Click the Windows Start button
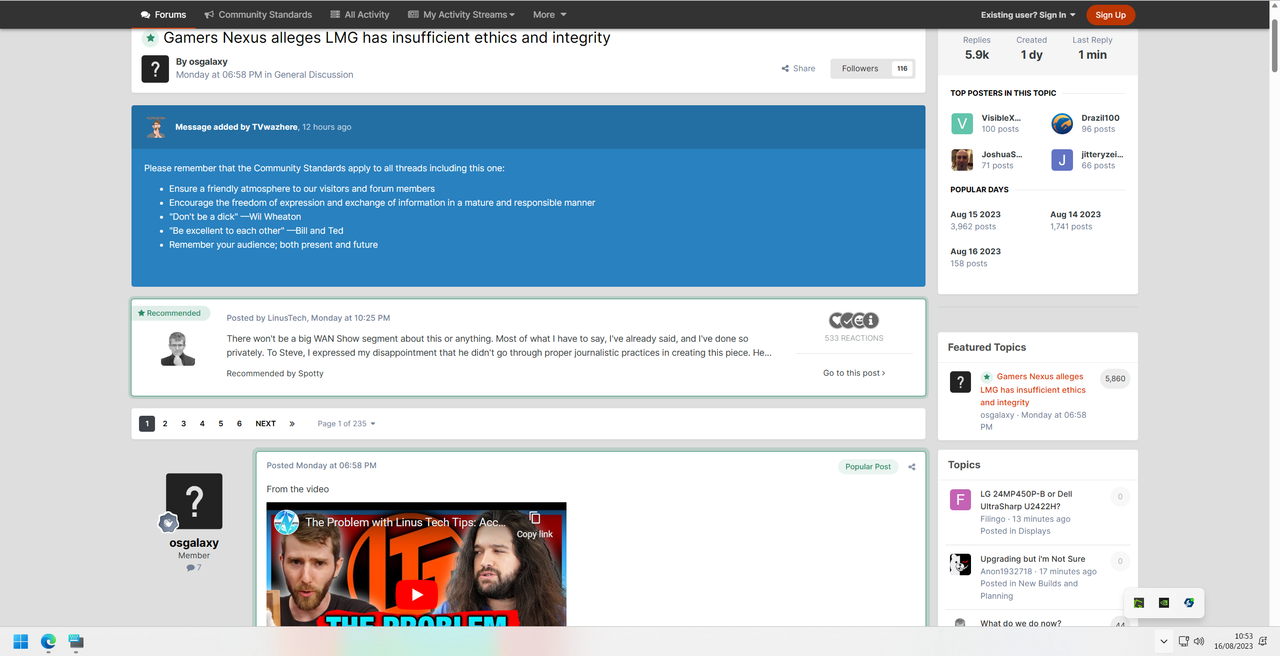The height and width of the screenshot is (656, 1280). click(21, 641)
